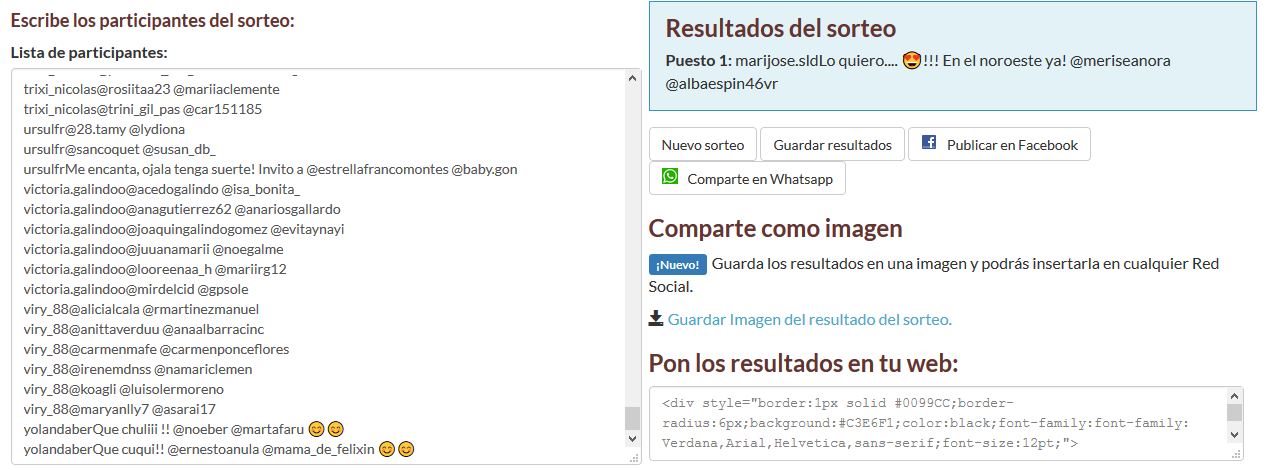Click 'Escribe los participantes del sorteo:' heading

[x=152, y=20]
